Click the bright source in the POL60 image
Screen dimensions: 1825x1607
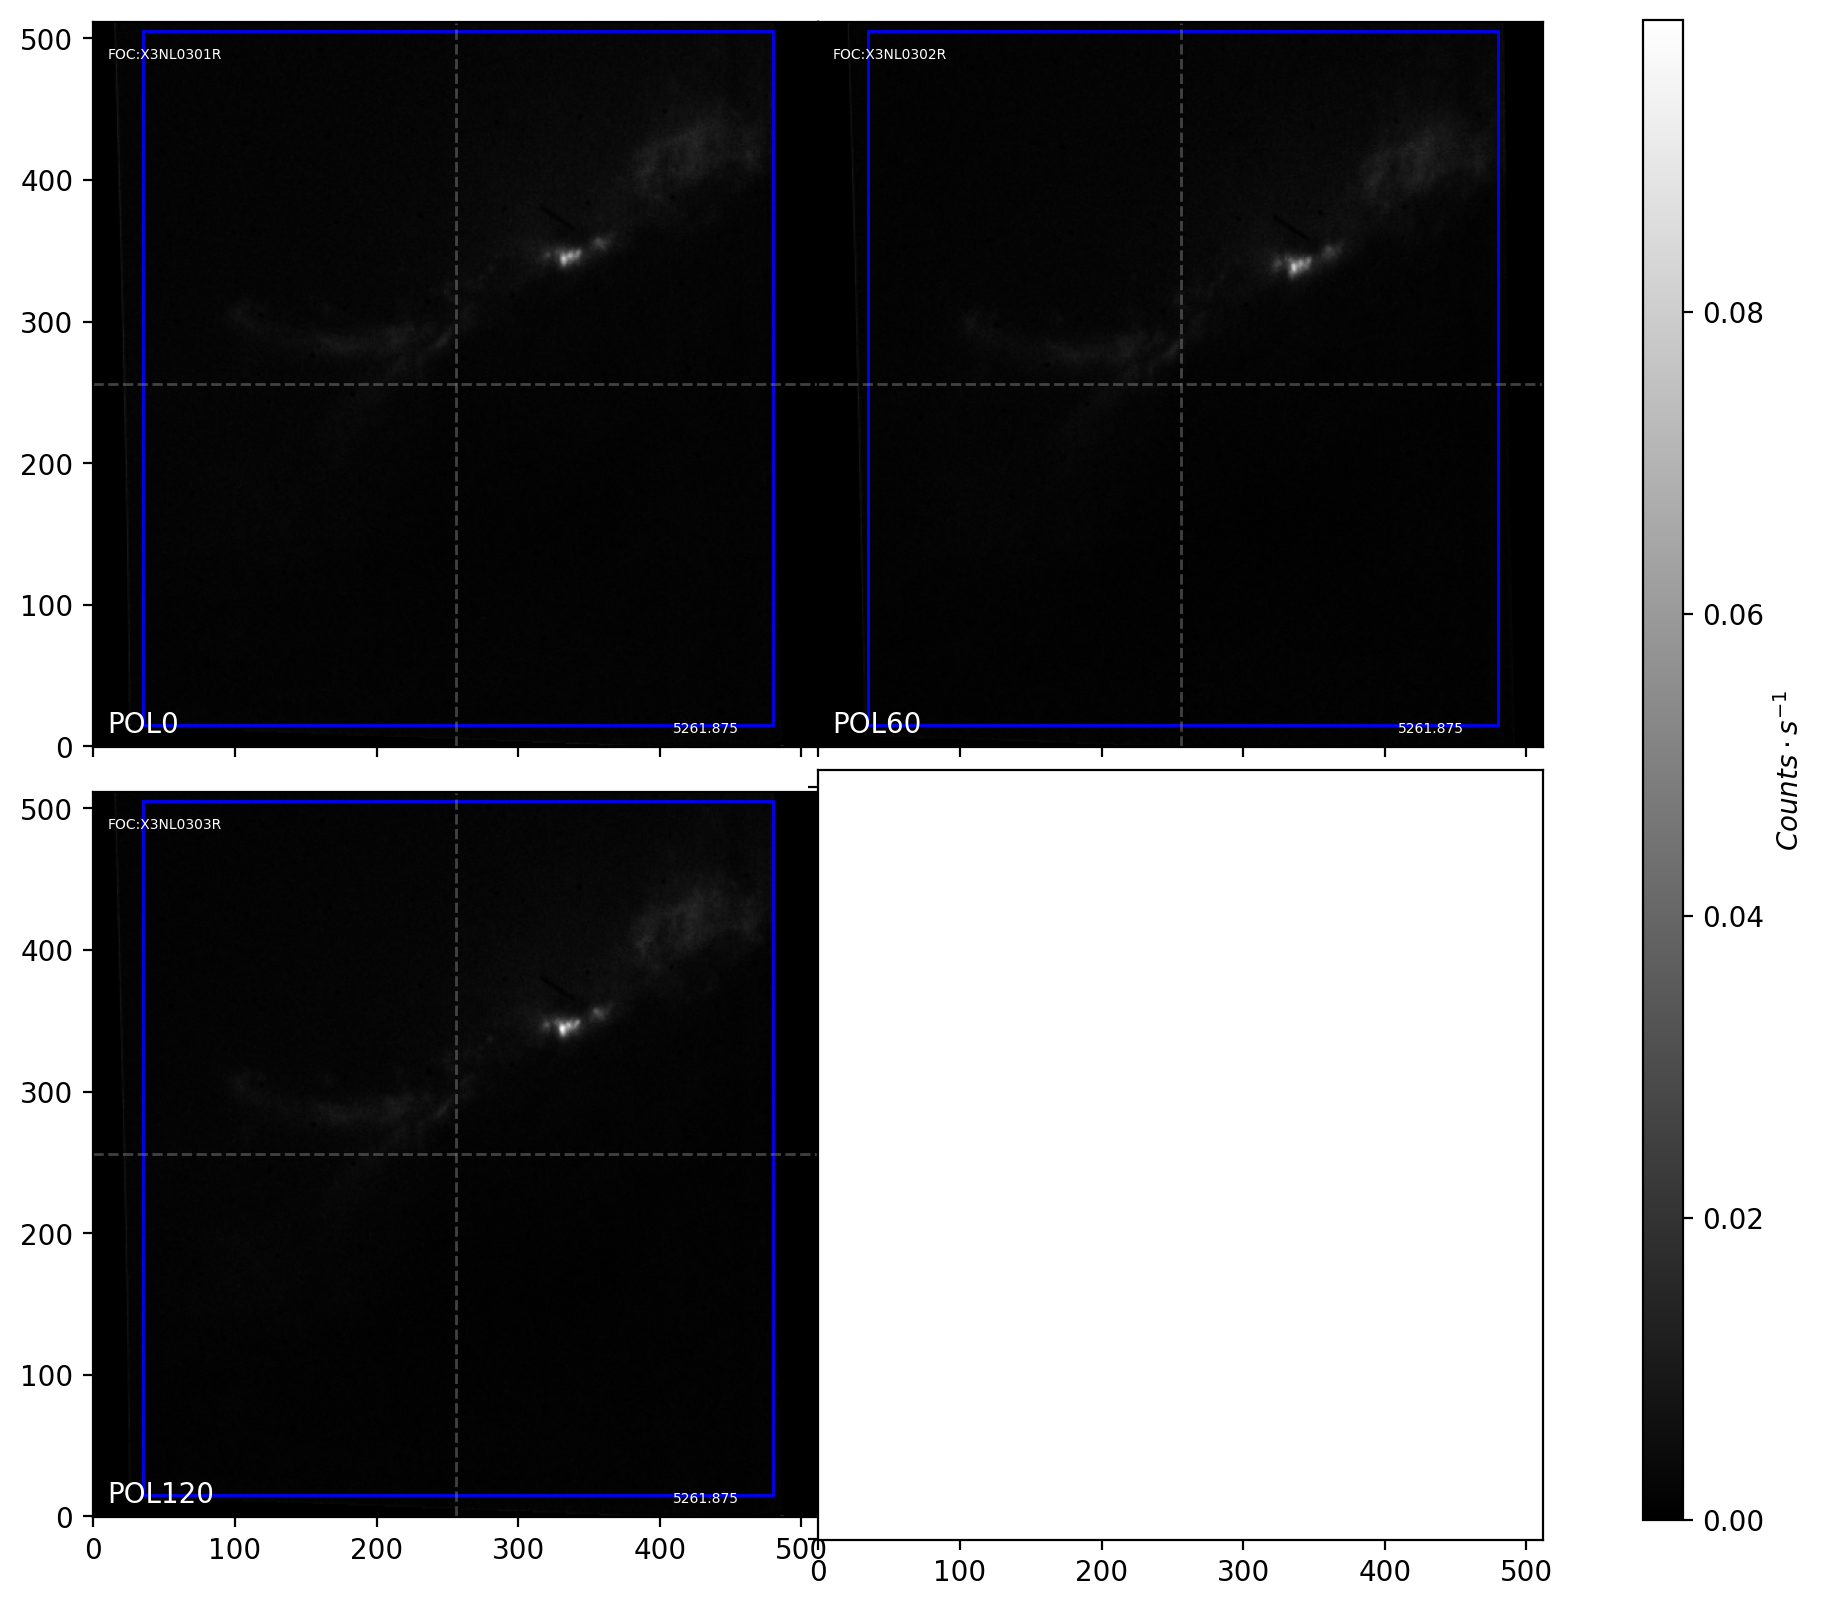[1297, 266]
